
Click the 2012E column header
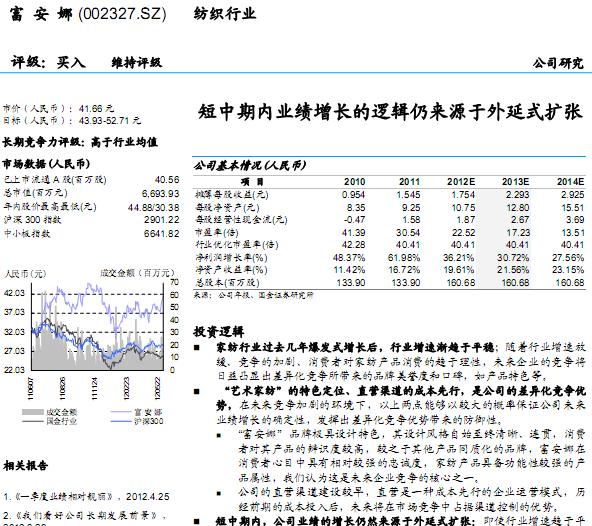(461, 182)
